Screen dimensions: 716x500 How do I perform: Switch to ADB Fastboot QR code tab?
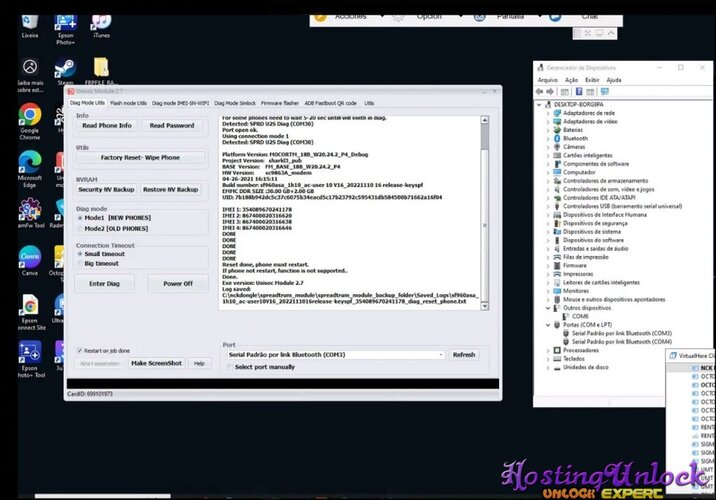click(x=331, y=103)
